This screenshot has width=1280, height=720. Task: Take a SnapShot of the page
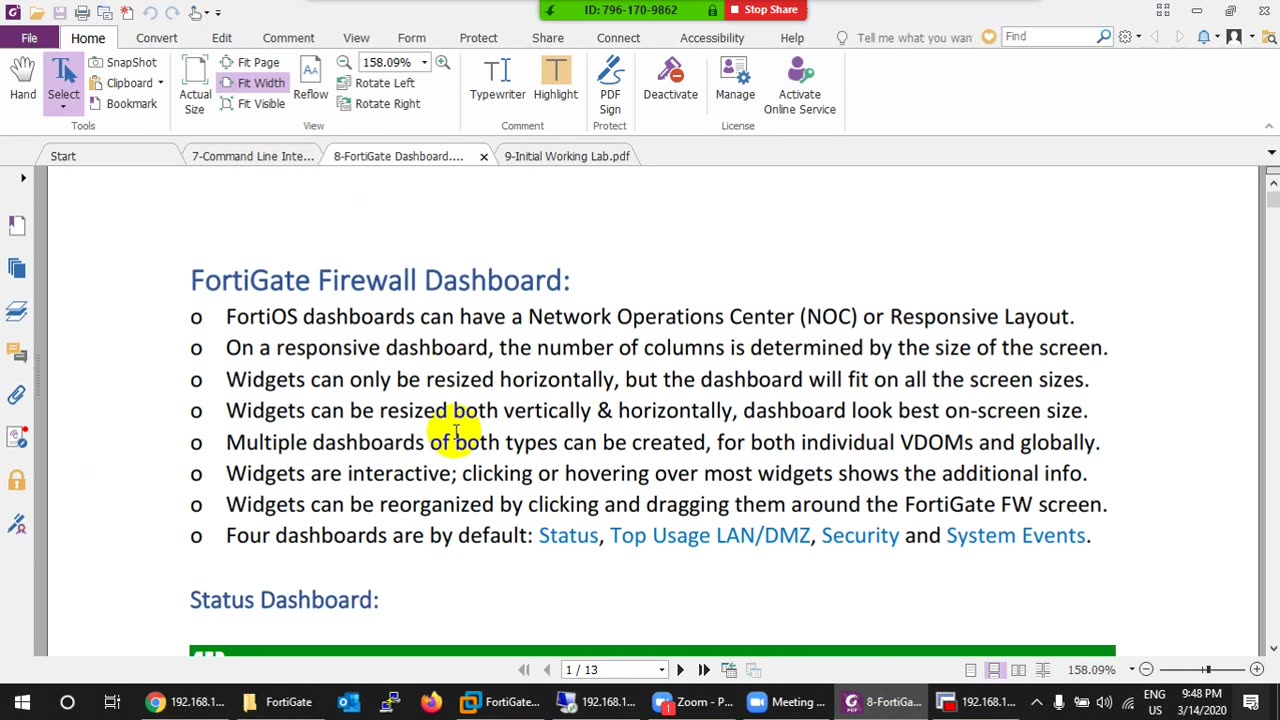tap(122, 62)
